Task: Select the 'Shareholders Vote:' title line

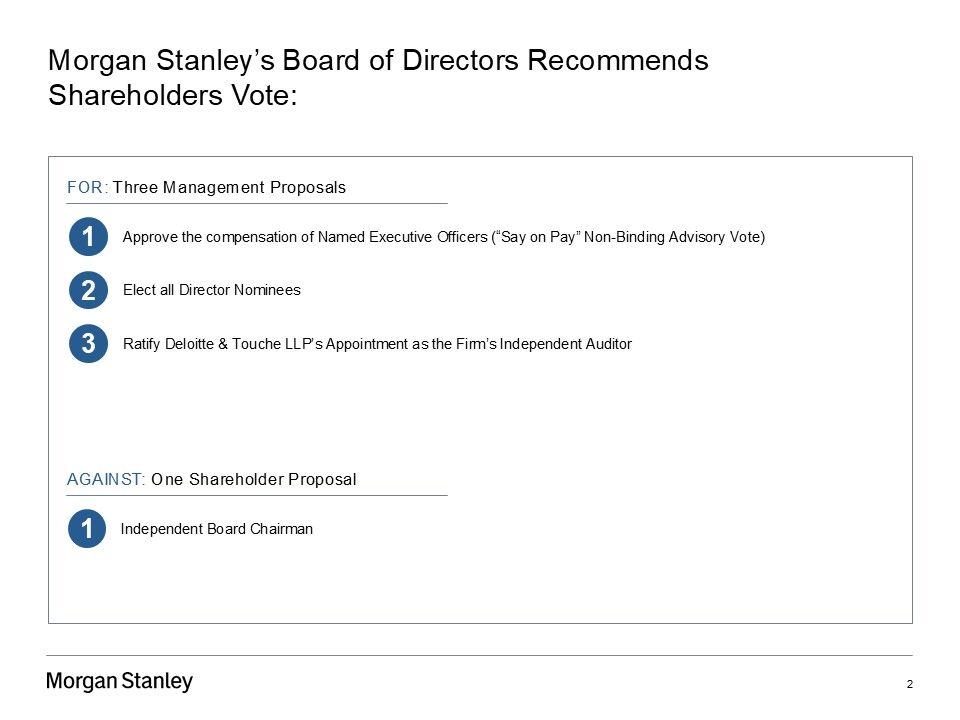Action: click(x=173, y=96)
